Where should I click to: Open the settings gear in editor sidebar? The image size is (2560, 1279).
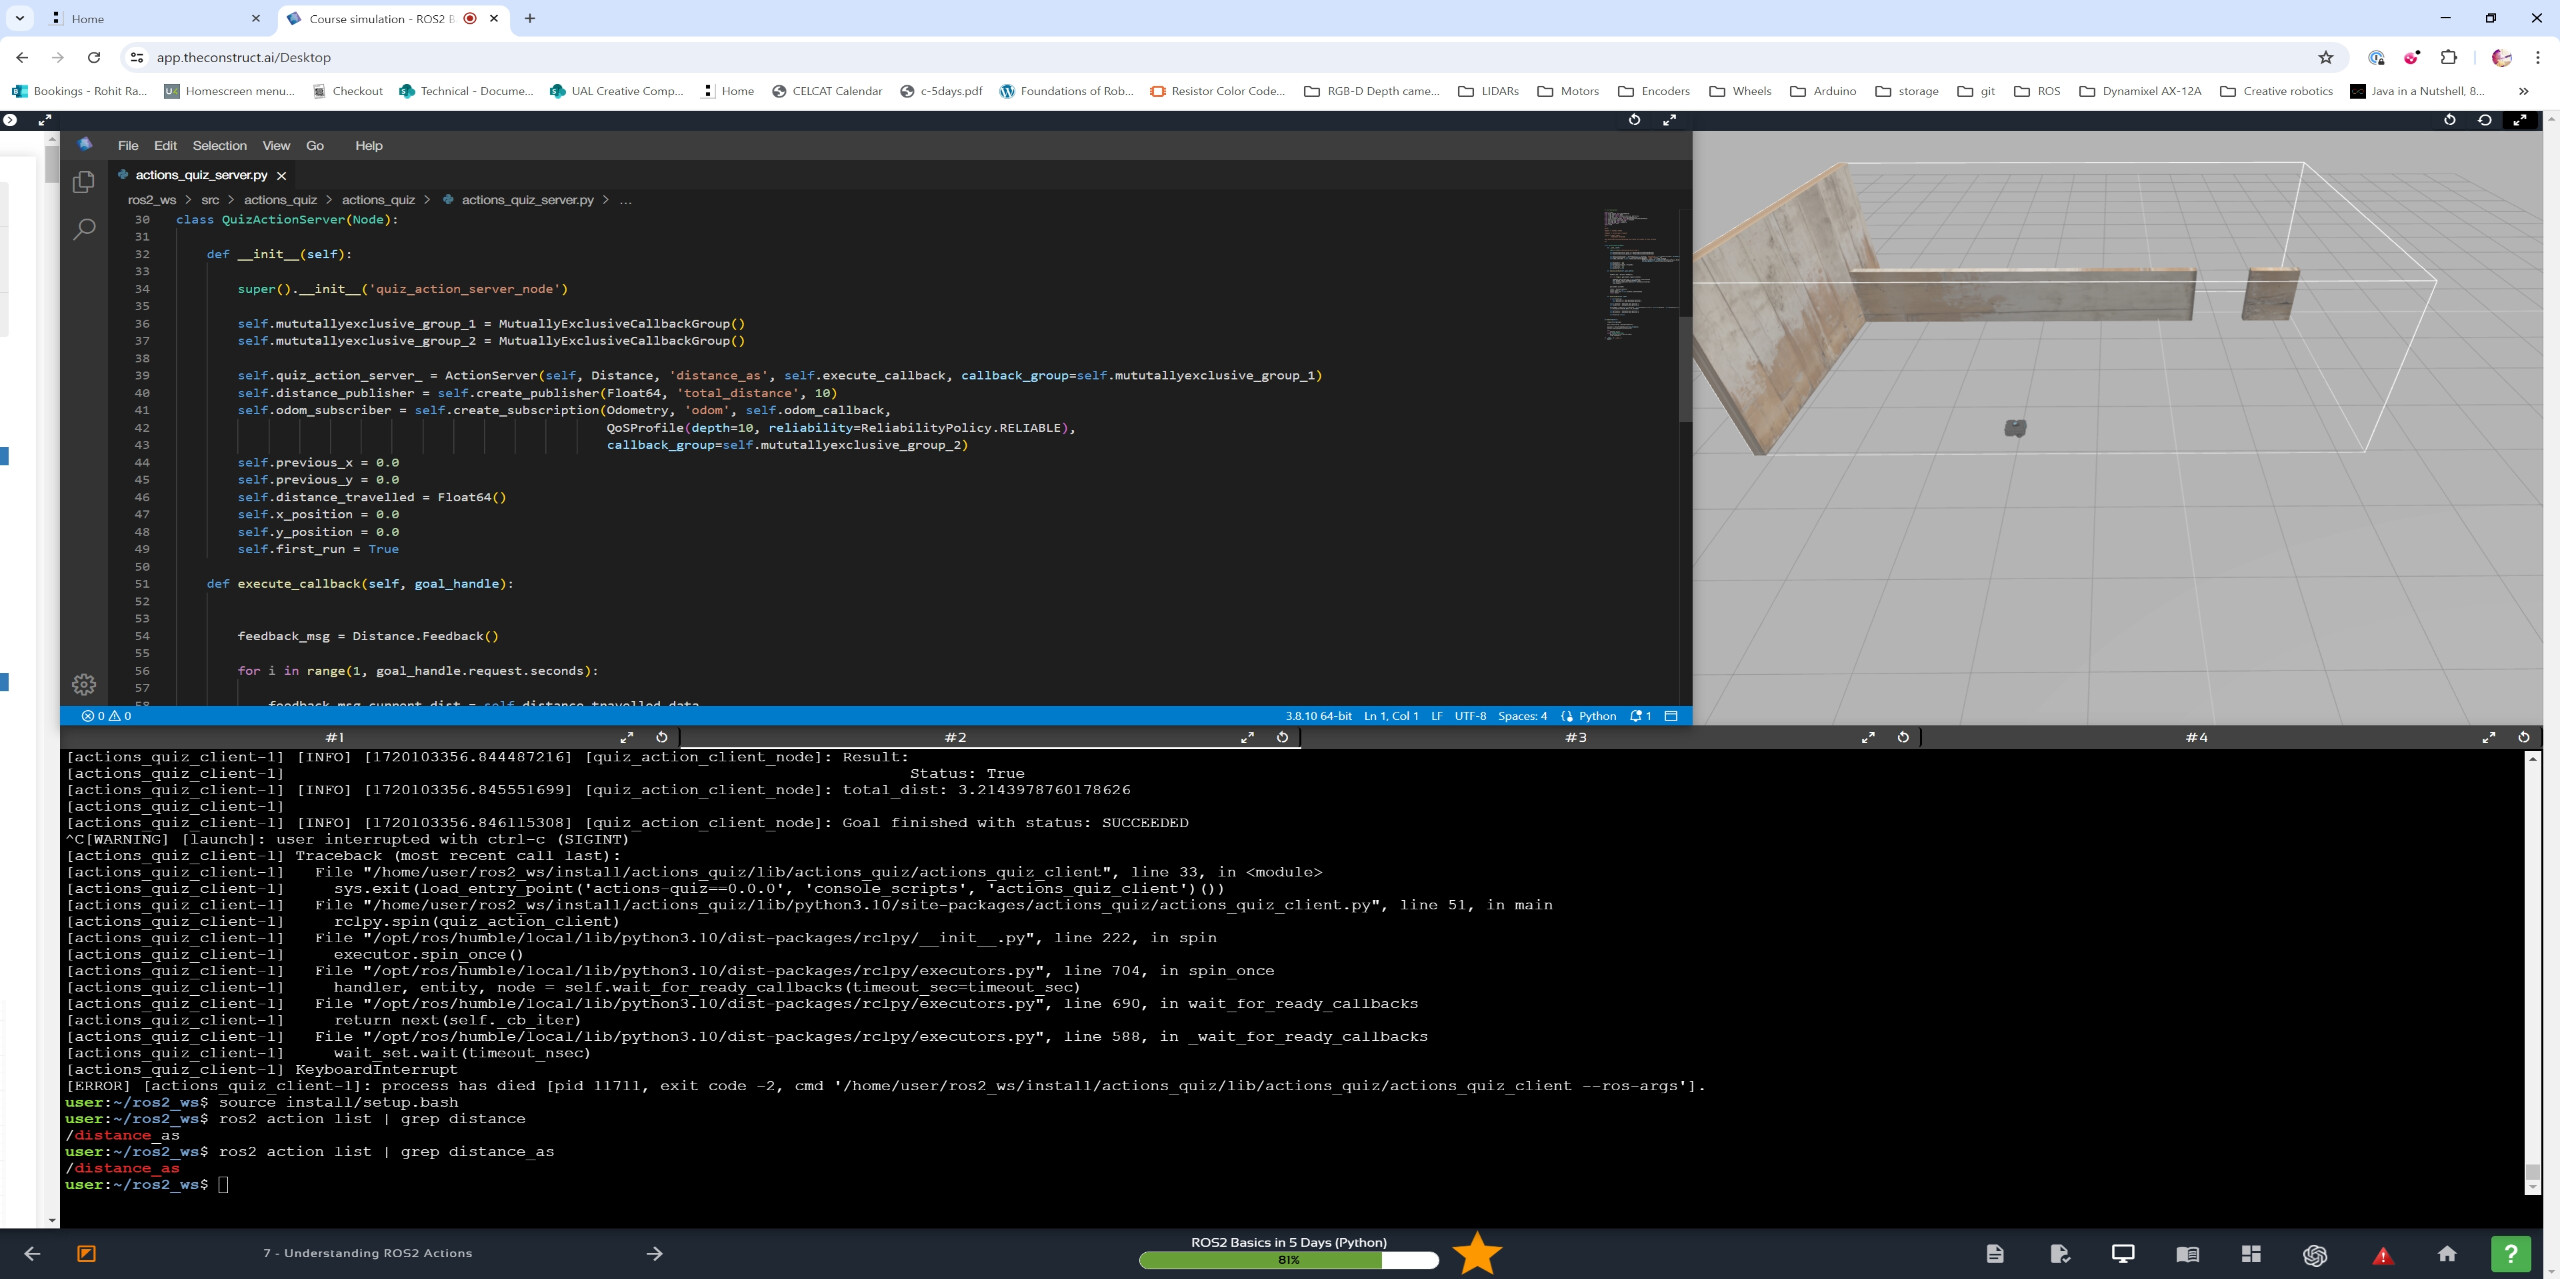[x=84, y=685]
